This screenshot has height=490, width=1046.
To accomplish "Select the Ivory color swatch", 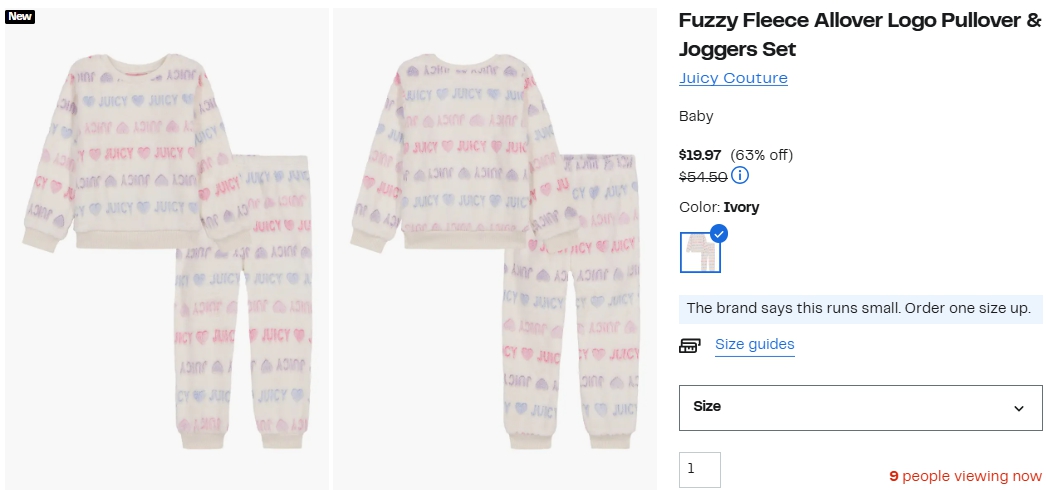I will (x=700, y=252).
